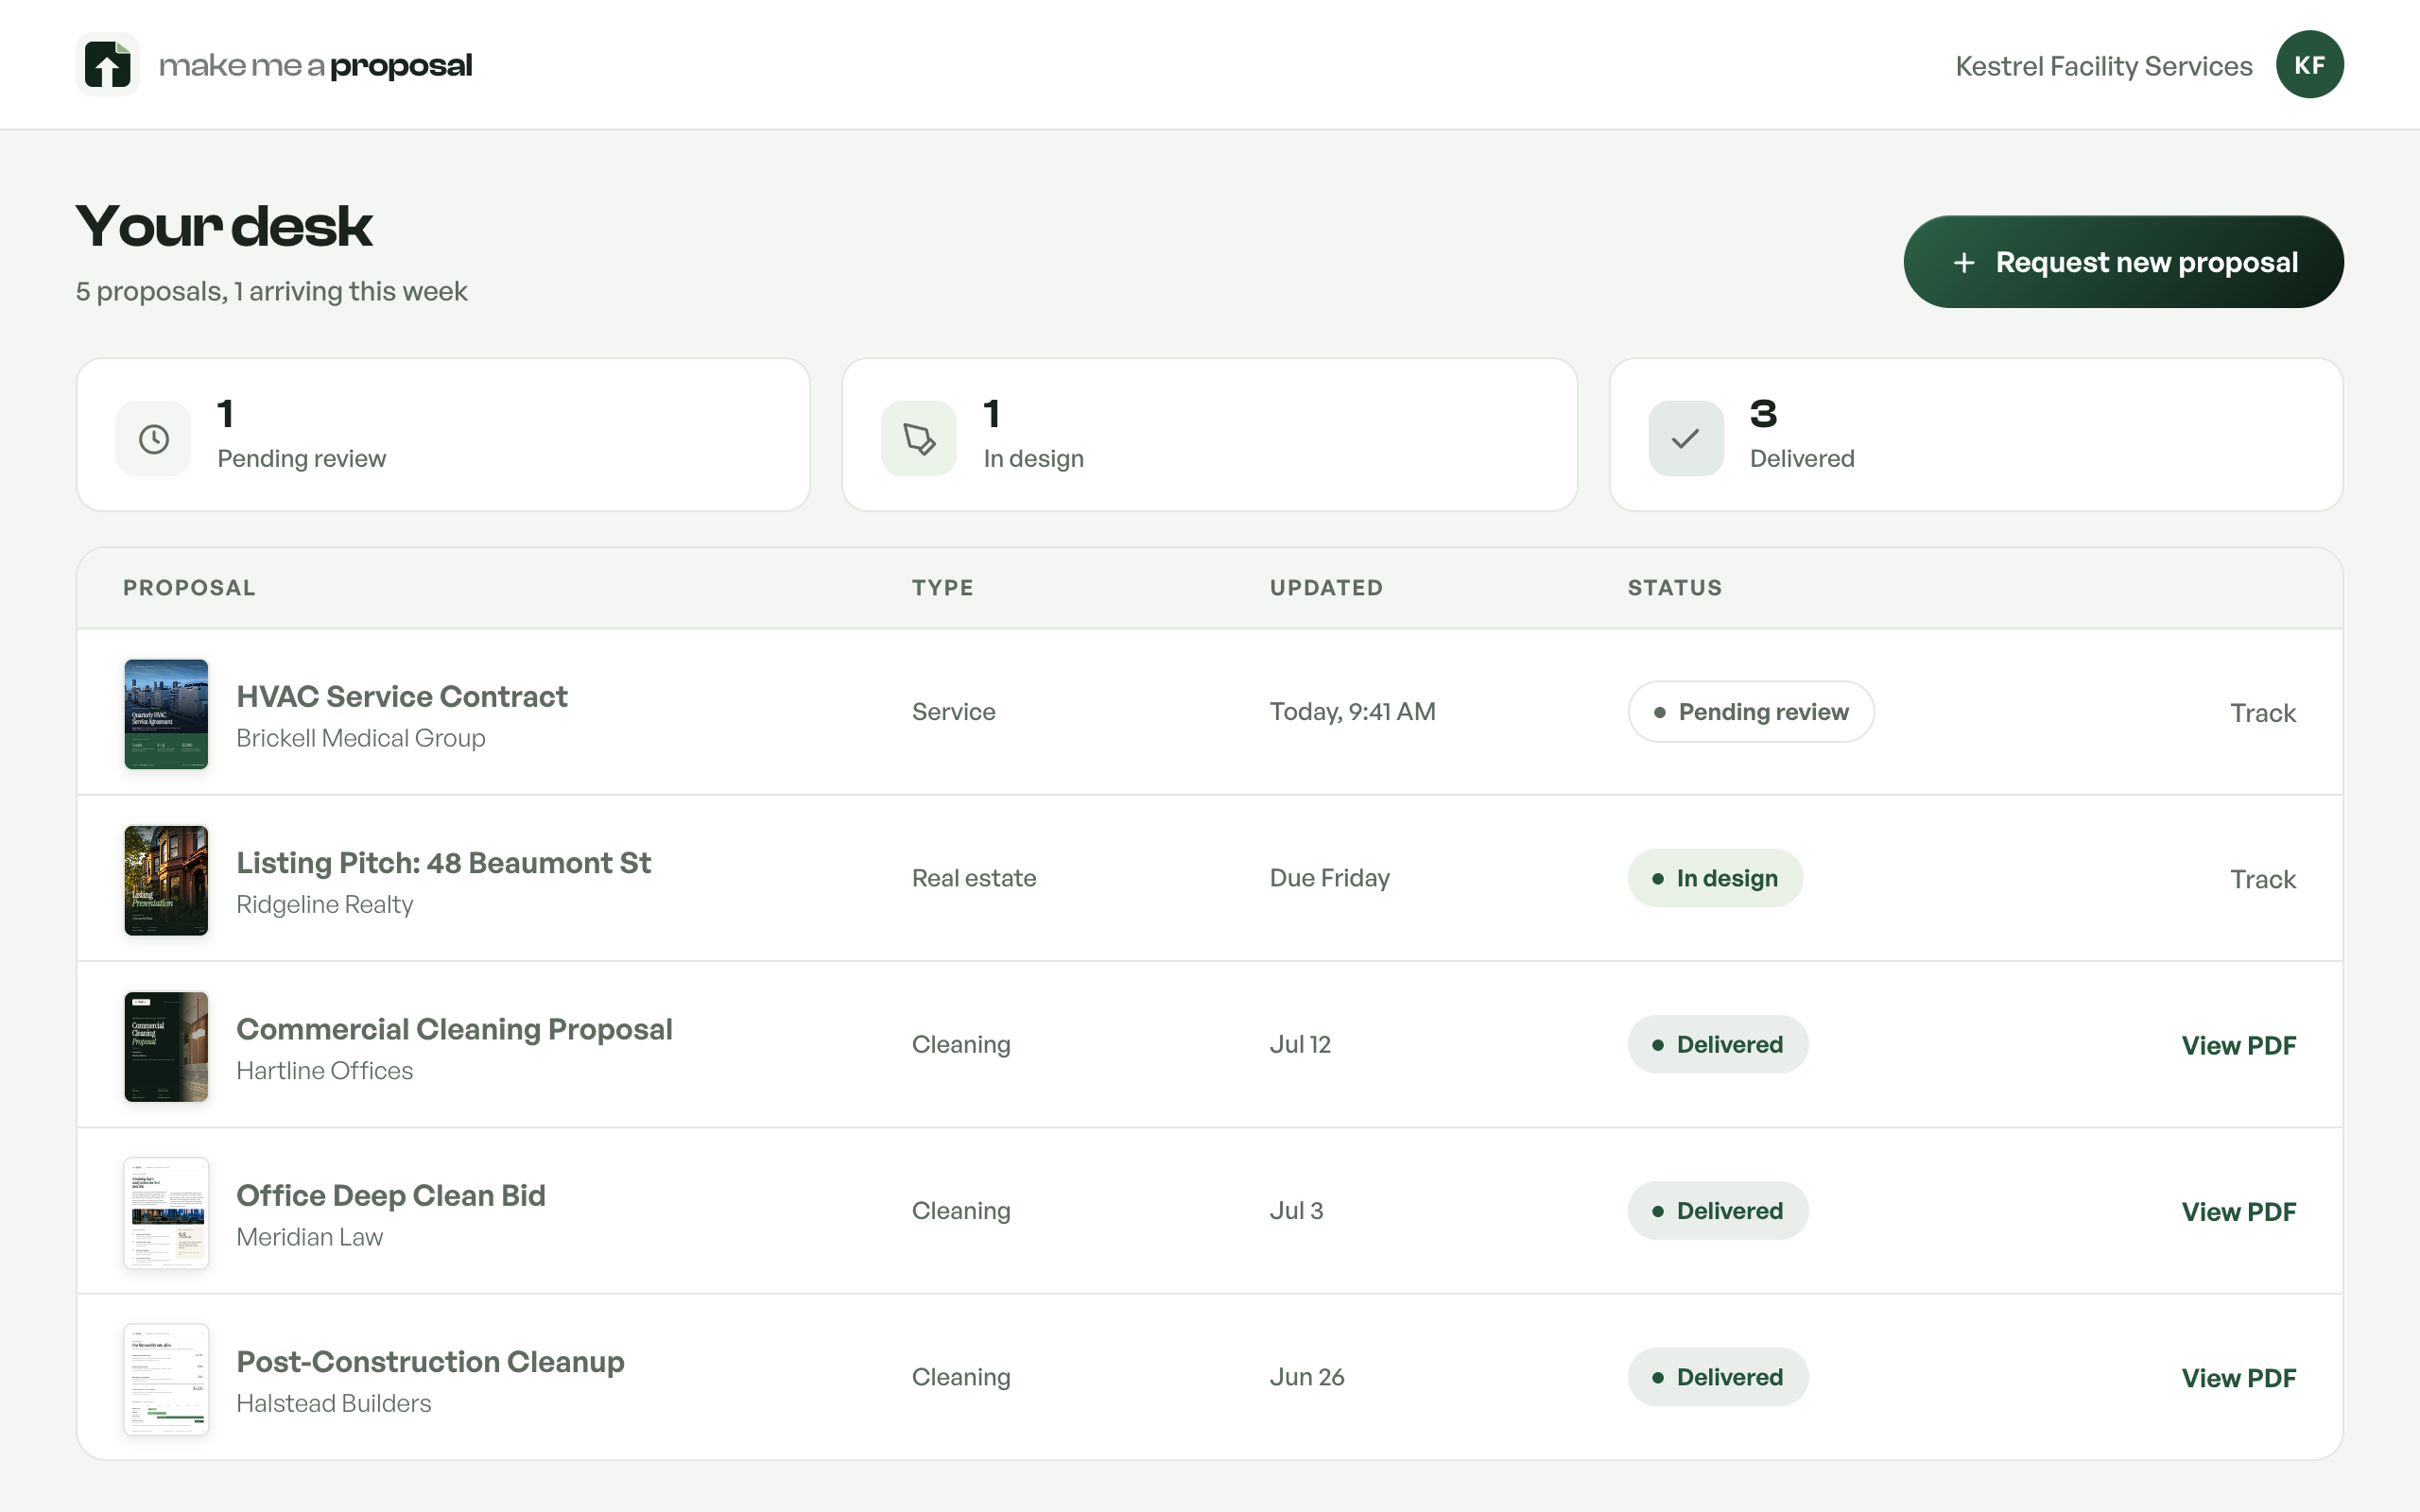Open Listing Pitch cover thumbnail
The width and height of the screenshot is (2420, 1512).
[x=166, y=880]
